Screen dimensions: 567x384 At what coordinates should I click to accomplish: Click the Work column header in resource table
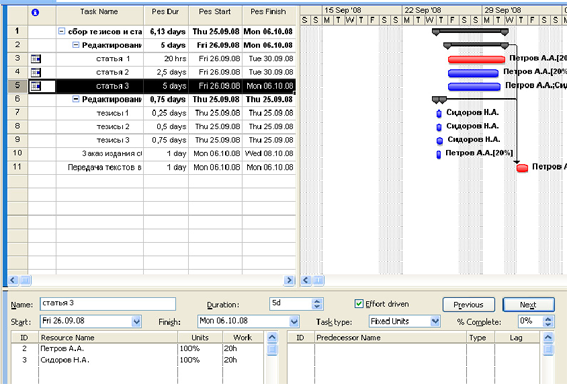click(x=243, y=338)
